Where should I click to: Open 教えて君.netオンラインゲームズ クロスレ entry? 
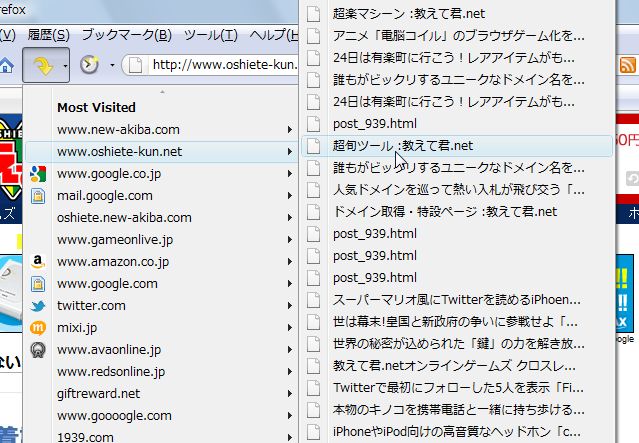[456, 366]
